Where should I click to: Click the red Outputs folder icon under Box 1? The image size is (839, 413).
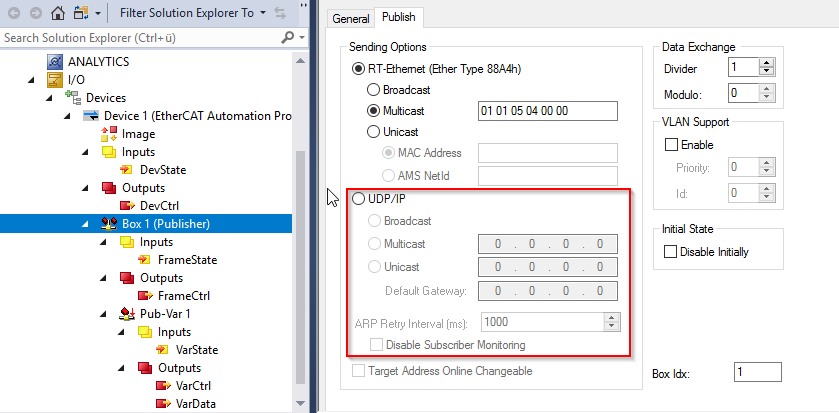pyautogui.click(x=127, y=278)
